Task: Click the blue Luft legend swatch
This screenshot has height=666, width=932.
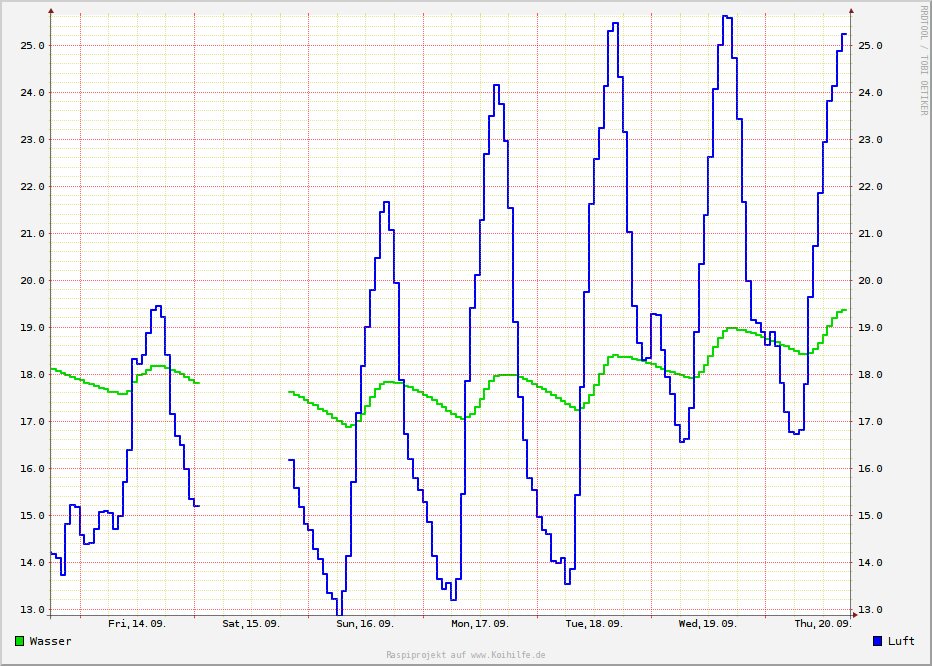Action: pos(878,641)
